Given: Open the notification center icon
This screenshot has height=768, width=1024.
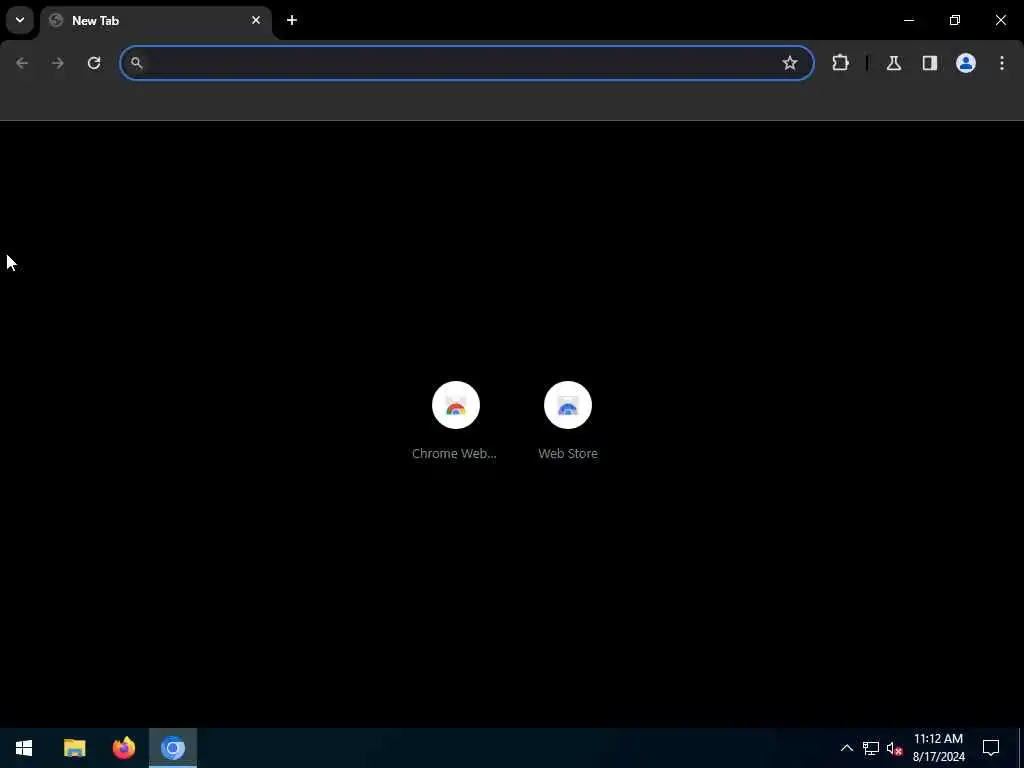Looking at the screenshot, I should [x=991, y=748].
